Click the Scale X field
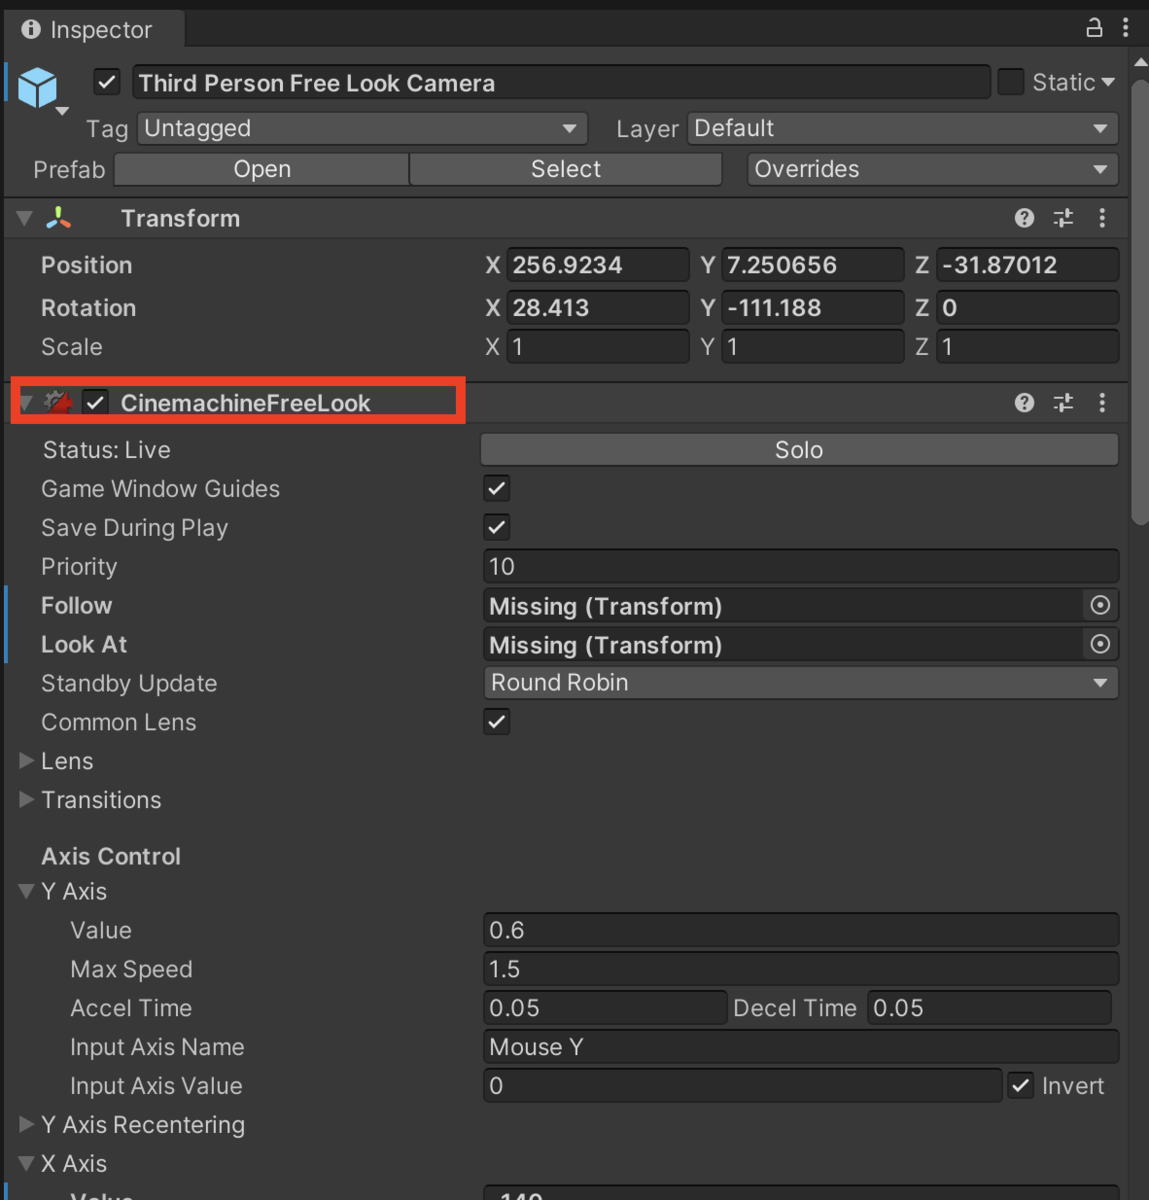The image size is (1149, 1200). 597,347
